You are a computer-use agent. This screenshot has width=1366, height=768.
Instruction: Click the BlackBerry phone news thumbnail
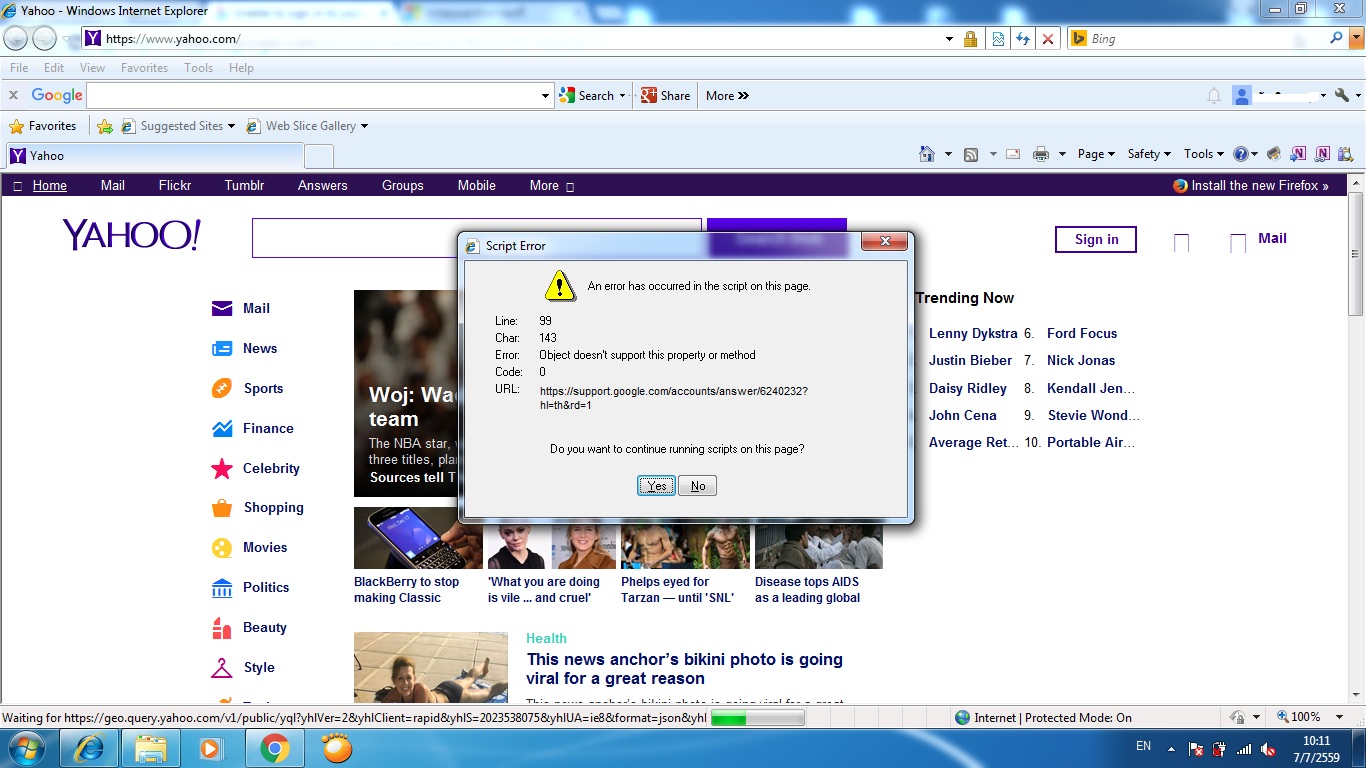[418, 538]
